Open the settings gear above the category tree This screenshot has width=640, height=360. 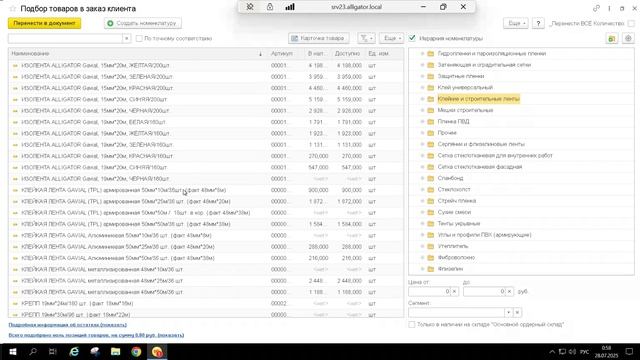coord(628,38)
